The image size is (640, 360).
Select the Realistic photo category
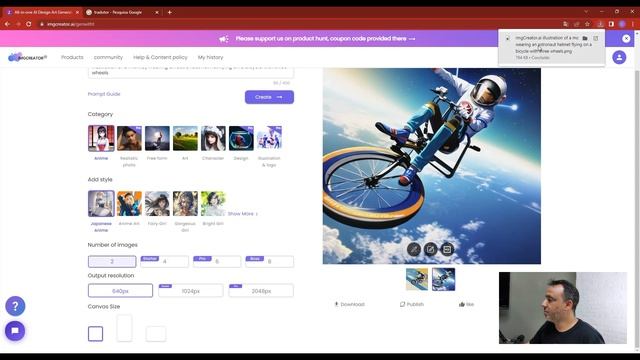129,138
